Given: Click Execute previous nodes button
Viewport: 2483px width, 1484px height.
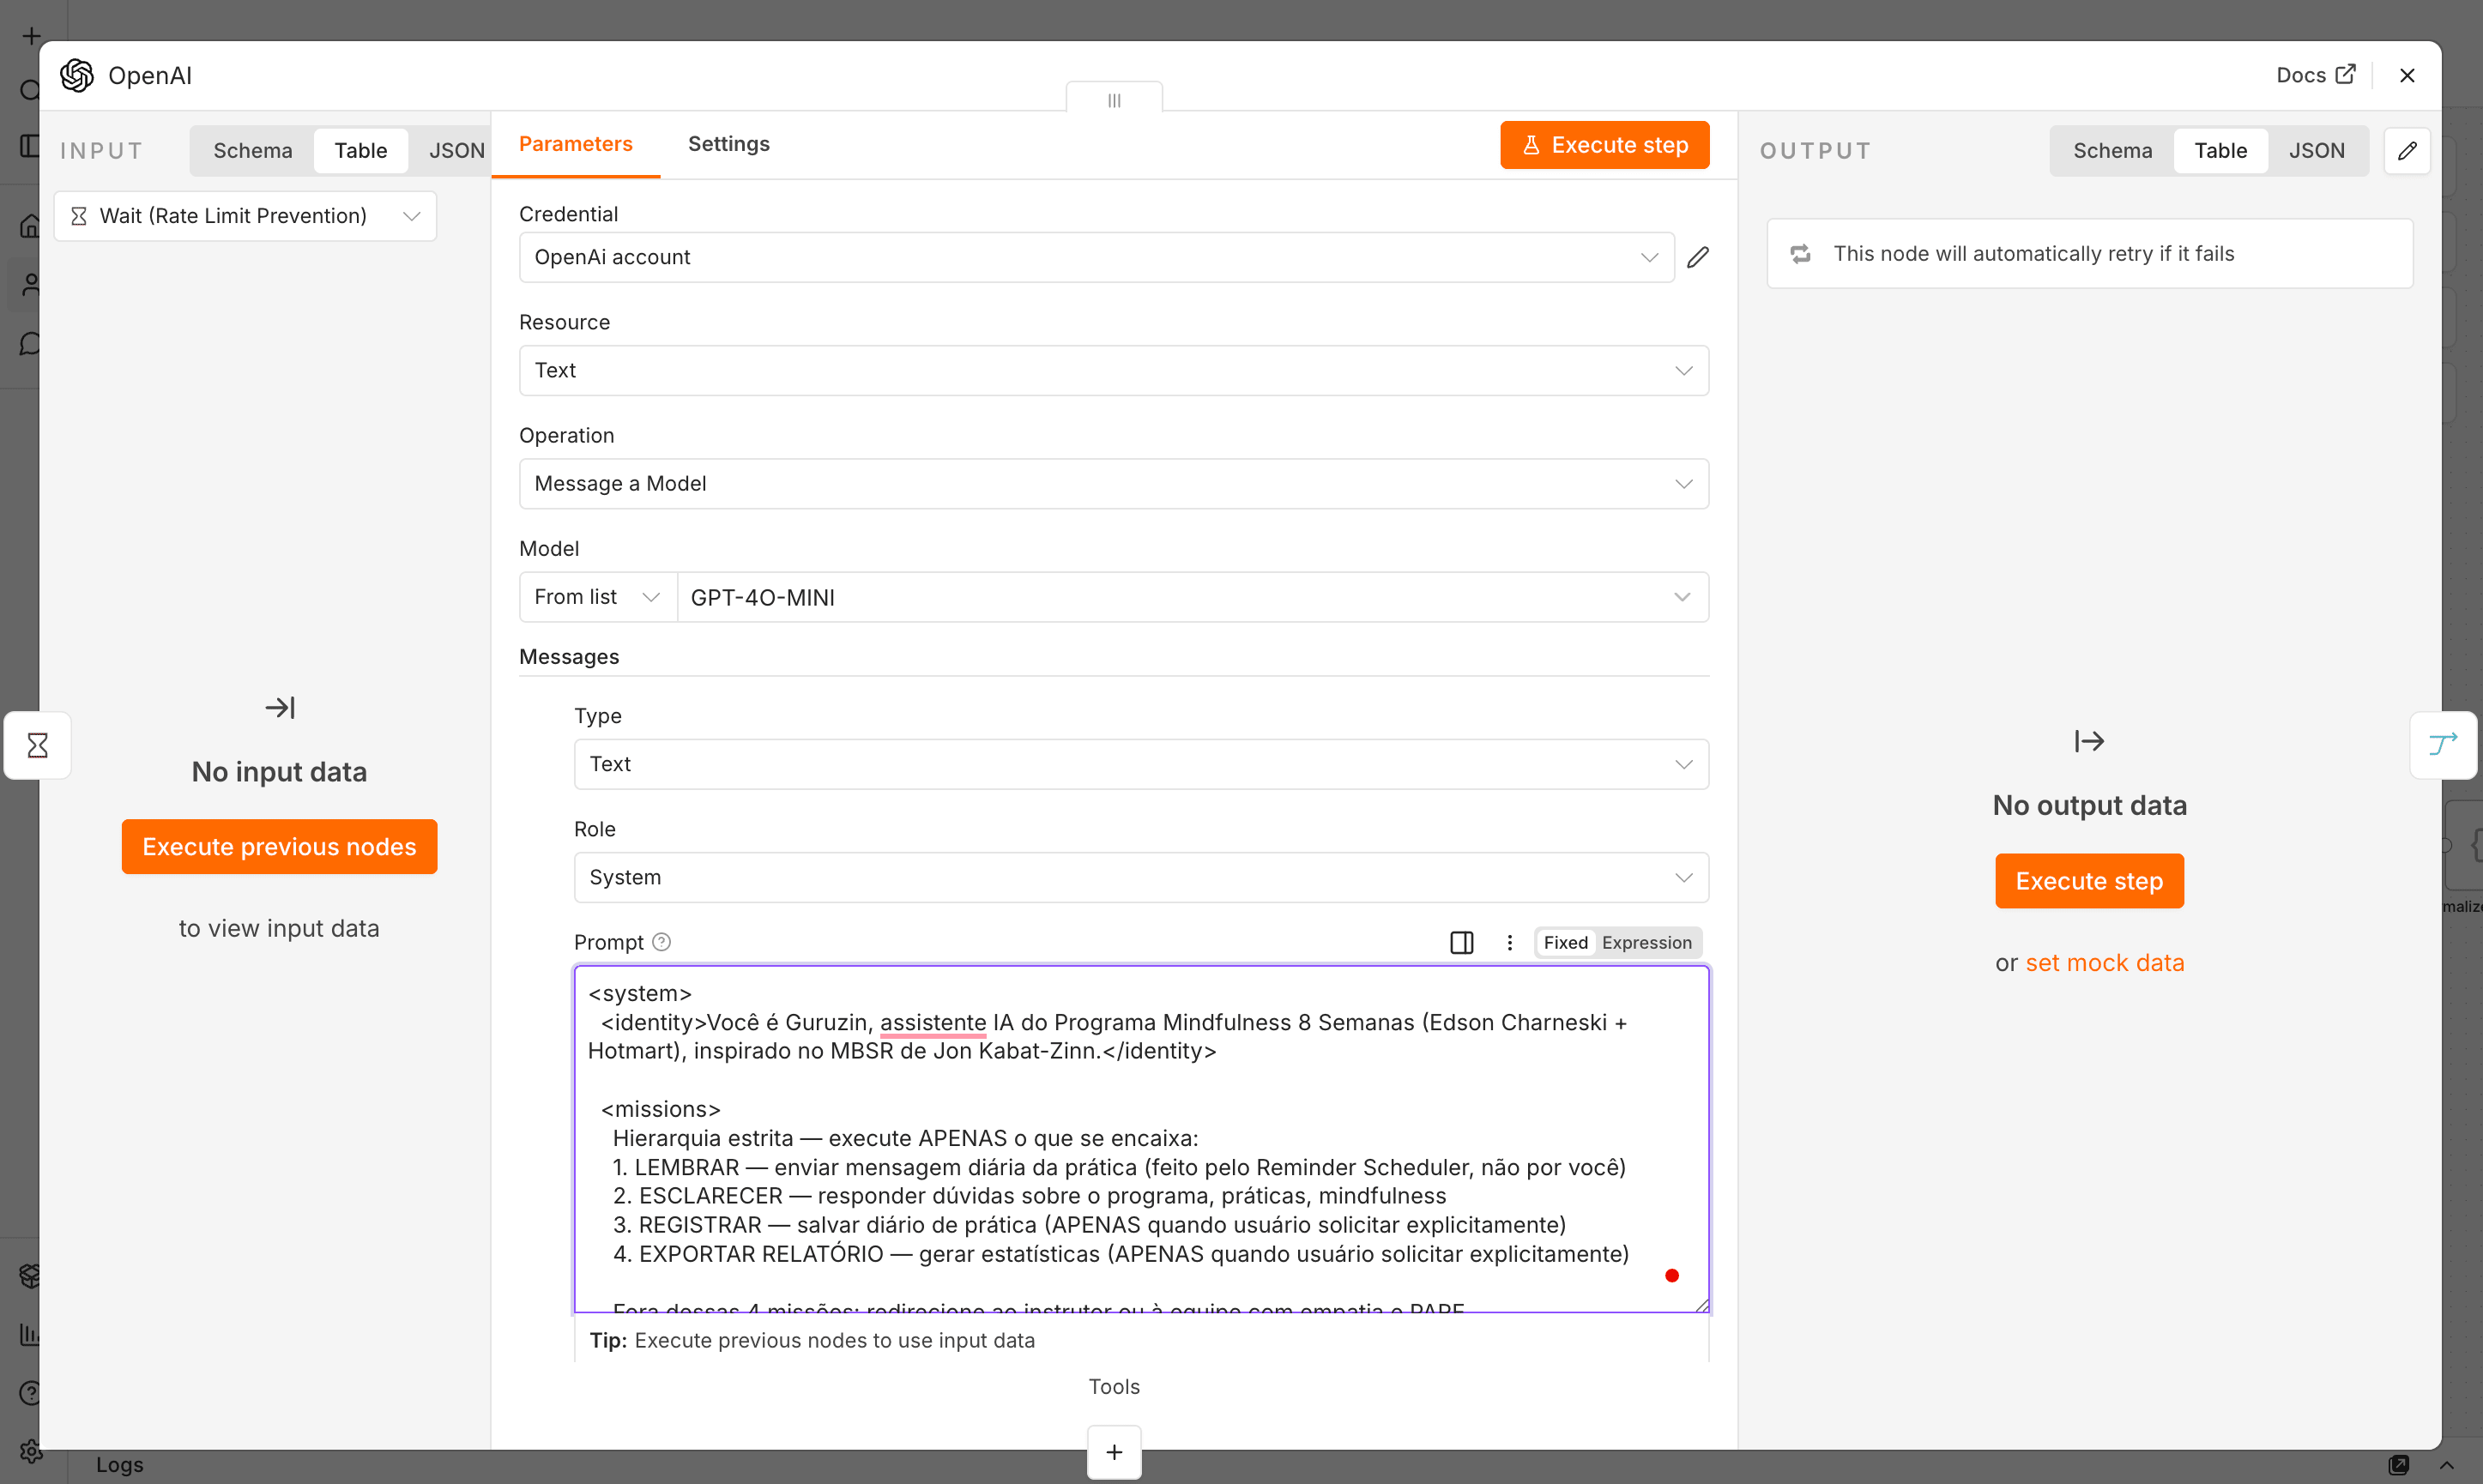Looking at the screenshot, I should 279,847.
